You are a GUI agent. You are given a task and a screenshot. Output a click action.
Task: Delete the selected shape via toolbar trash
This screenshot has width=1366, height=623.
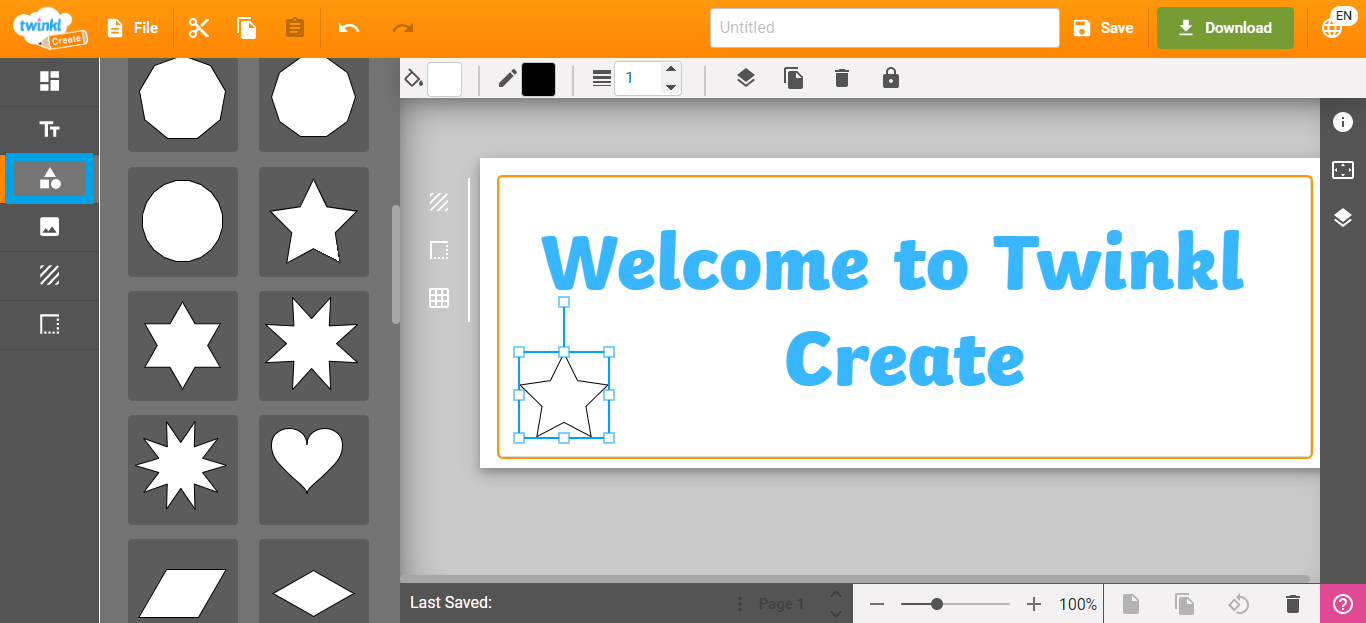tap(842, 78)
